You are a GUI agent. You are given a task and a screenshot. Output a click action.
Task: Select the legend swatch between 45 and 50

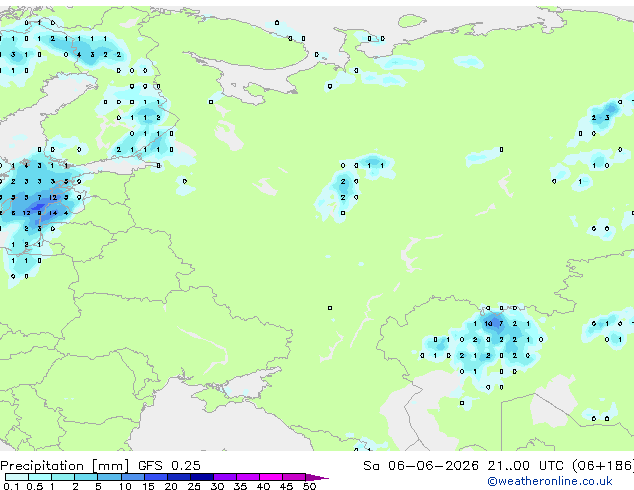[294, 477]
